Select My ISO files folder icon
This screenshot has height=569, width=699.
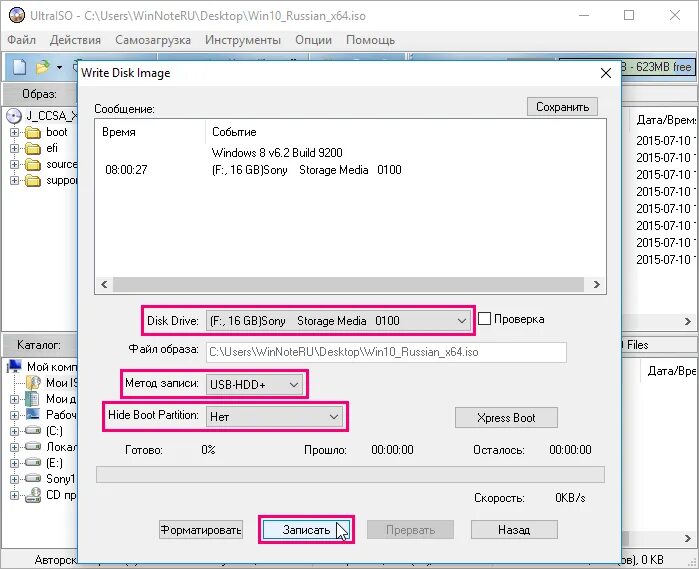33,383
